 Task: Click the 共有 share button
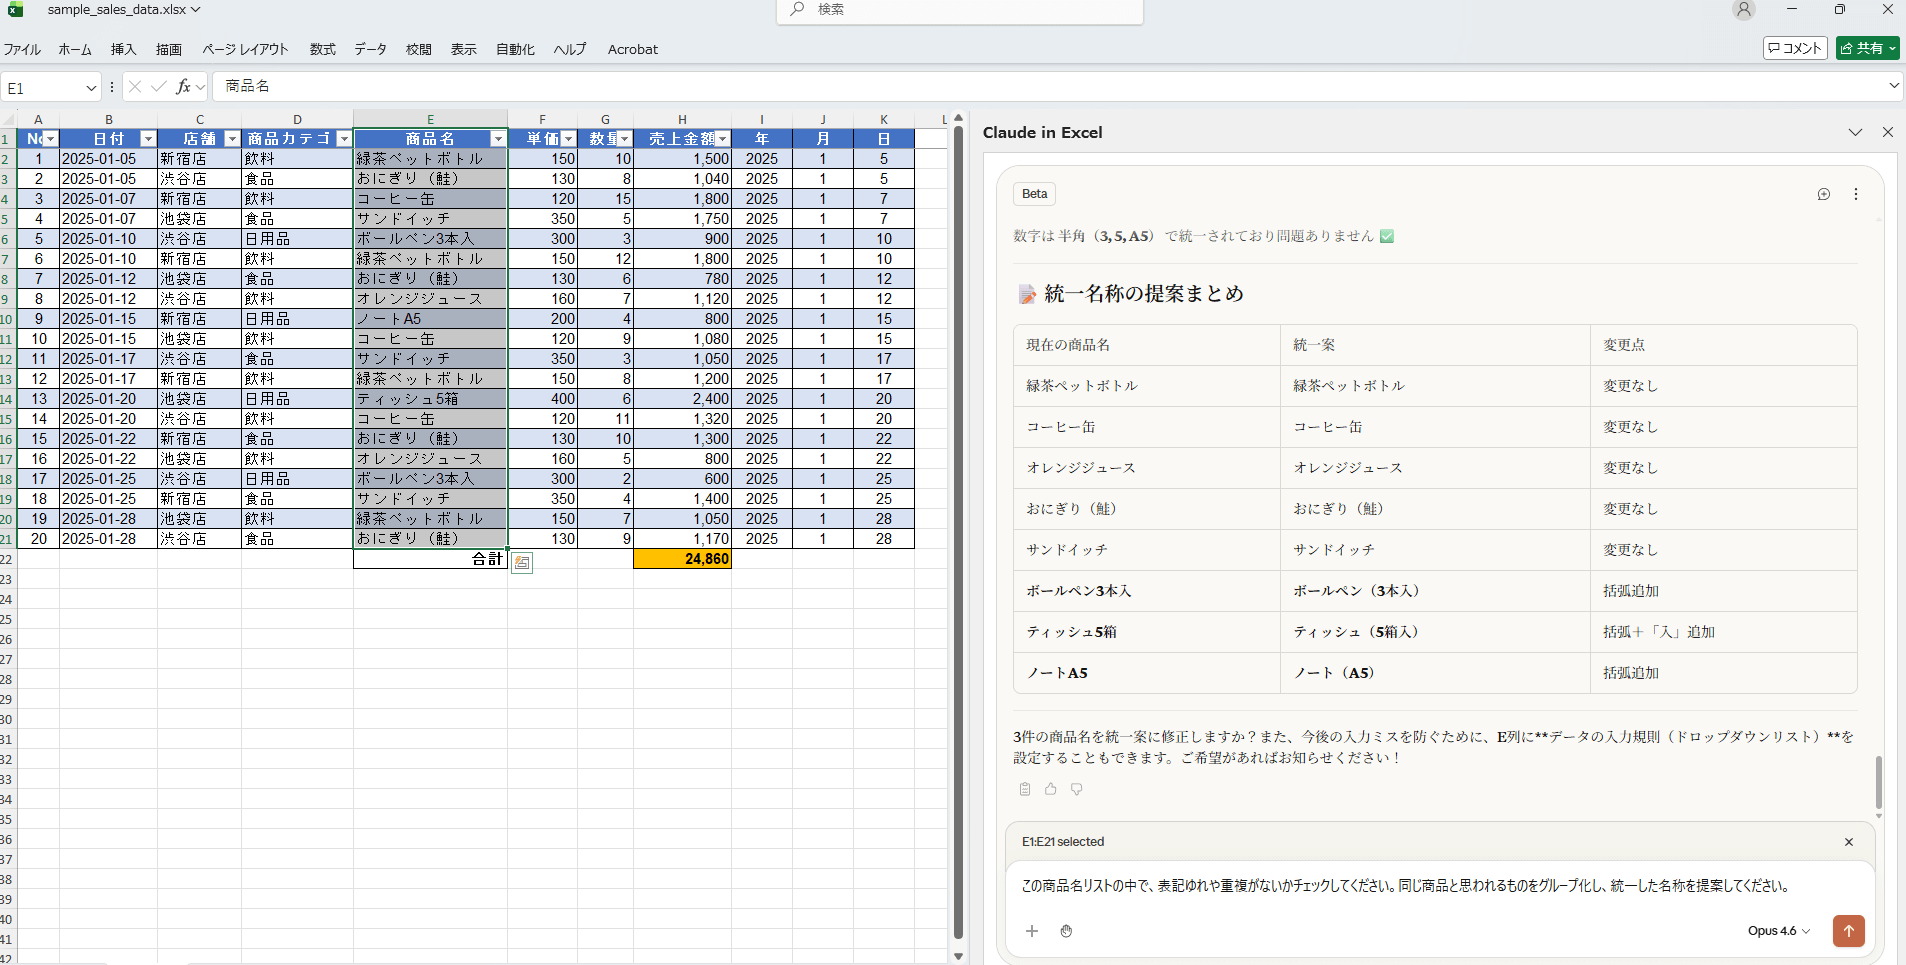pos(1866,48)
